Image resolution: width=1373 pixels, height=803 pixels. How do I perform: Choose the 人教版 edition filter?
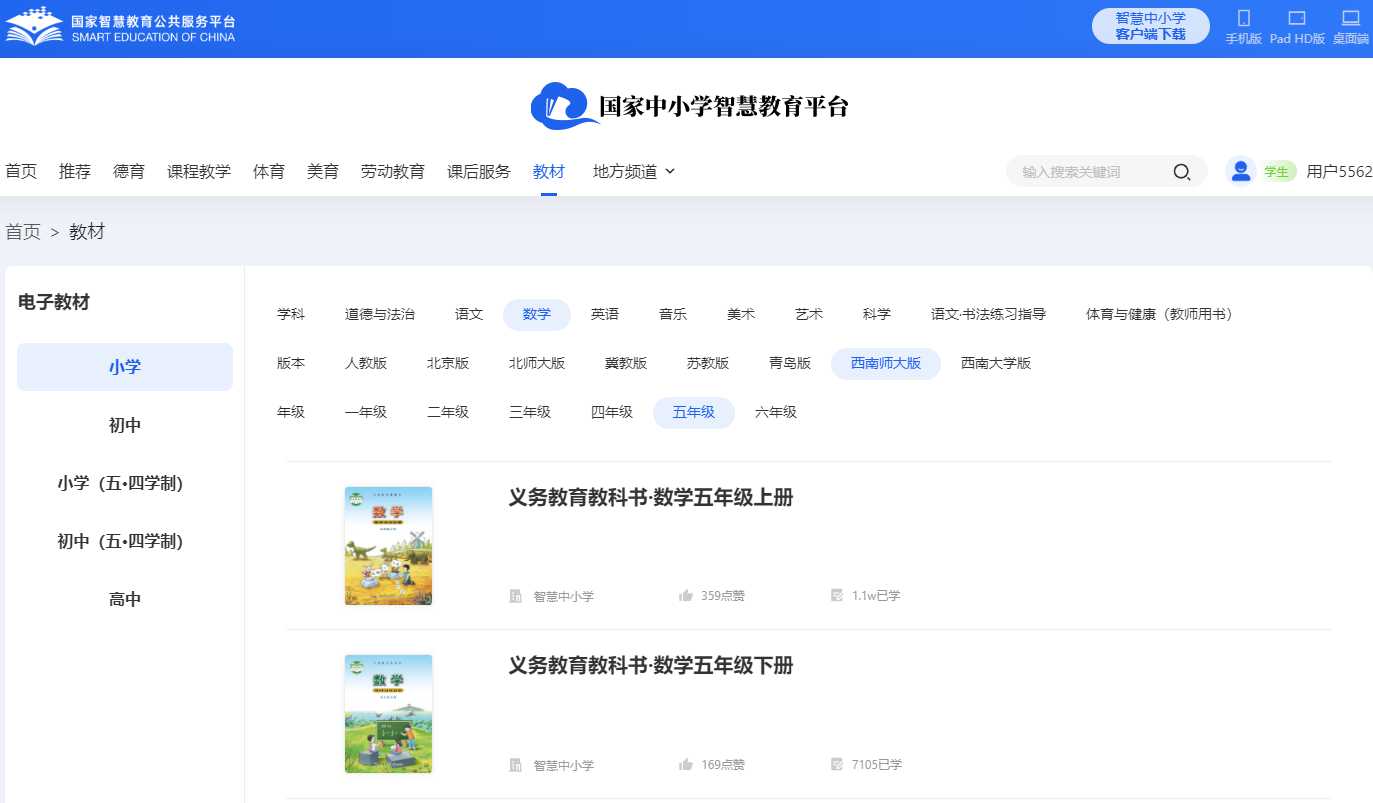(x=366, y=363)
